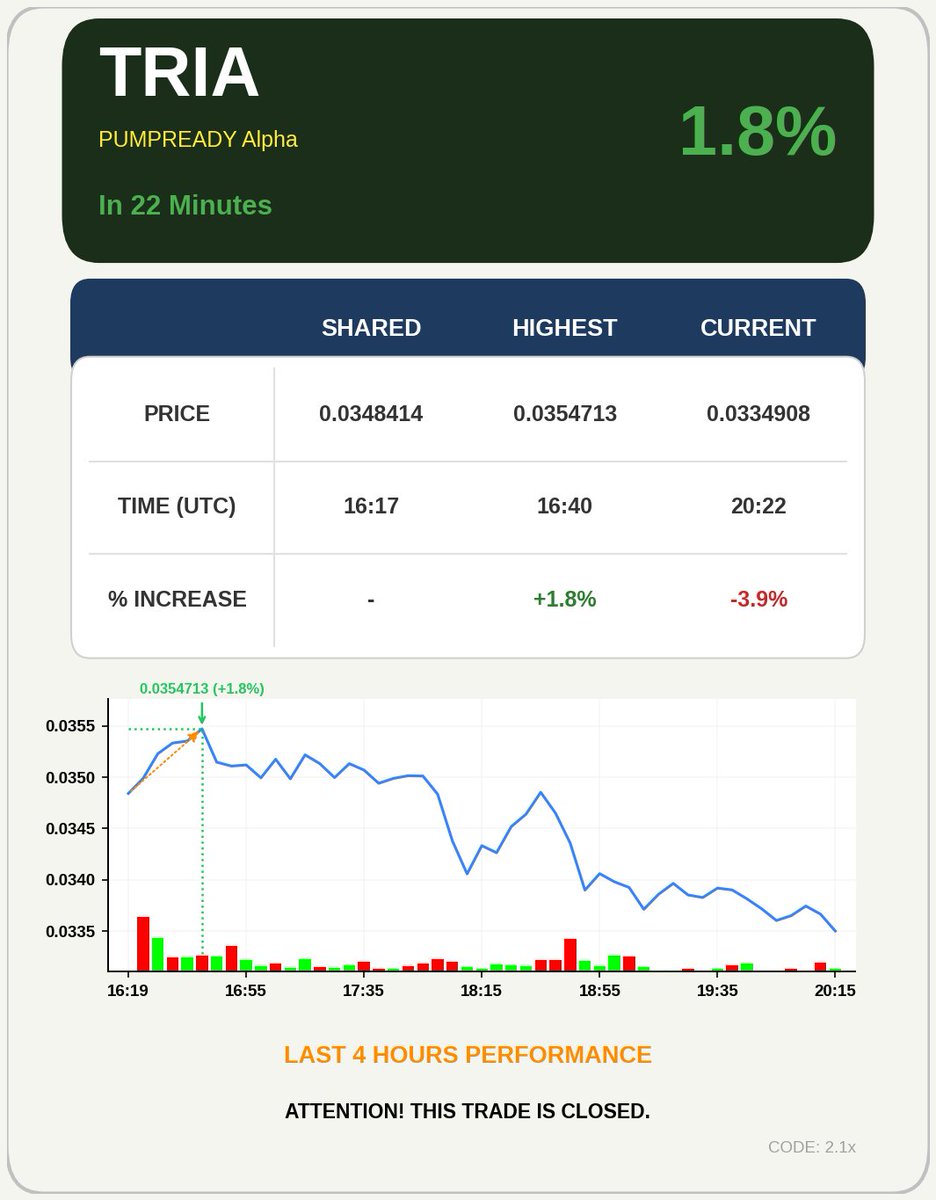Click shared time 16:17
Viewport: 936px width, 1200px height.
point(371,506)
